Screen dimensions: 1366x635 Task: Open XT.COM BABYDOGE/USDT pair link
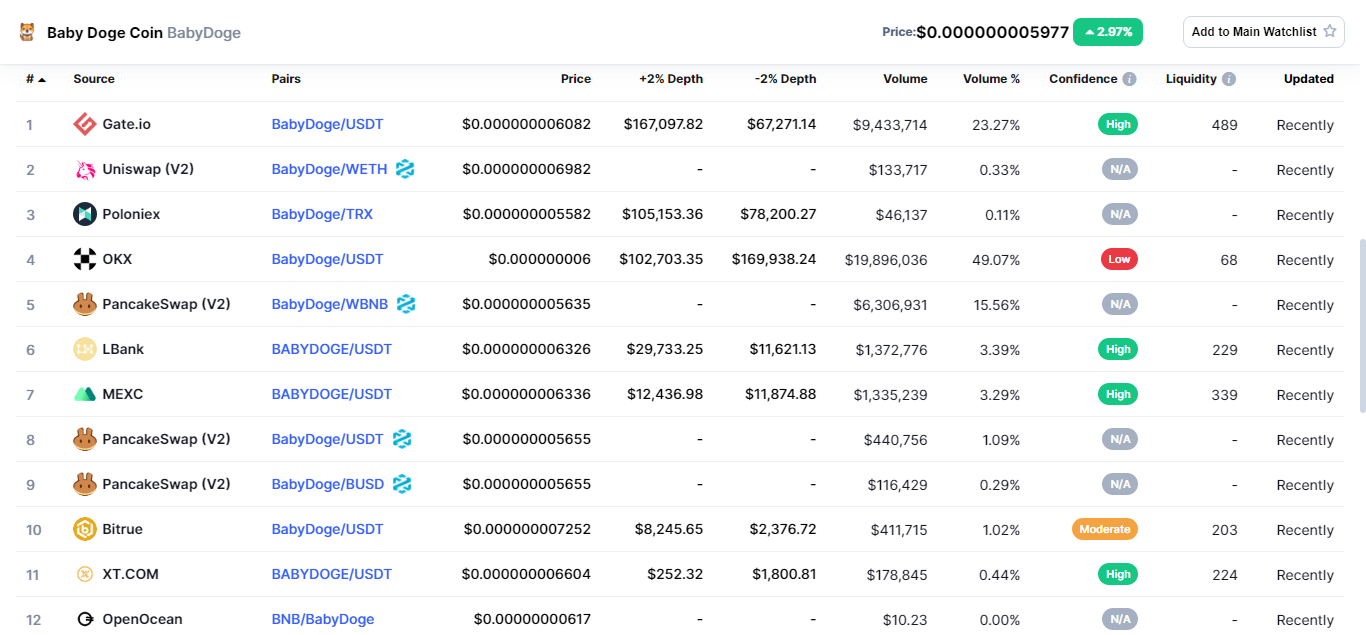click(x=332, y=574)
